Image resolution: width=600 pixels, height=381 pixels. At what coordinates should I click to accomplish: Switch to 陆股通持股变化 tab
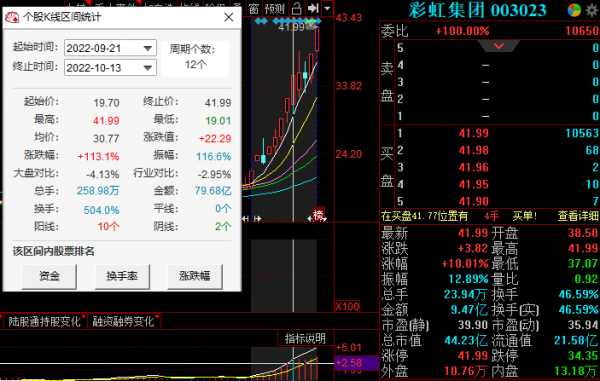click(x=44, y=321)
